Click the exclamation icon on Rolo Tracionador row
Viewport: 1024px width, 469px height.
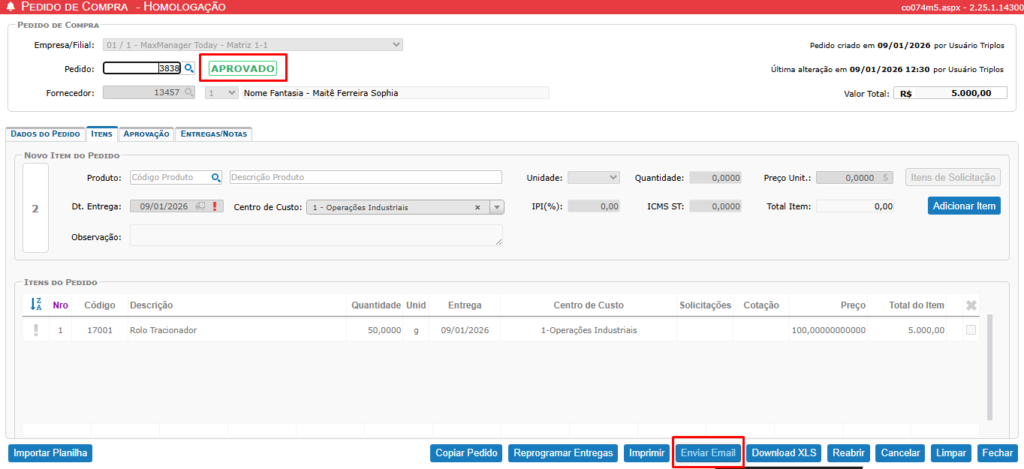click(x=36, y=330)
